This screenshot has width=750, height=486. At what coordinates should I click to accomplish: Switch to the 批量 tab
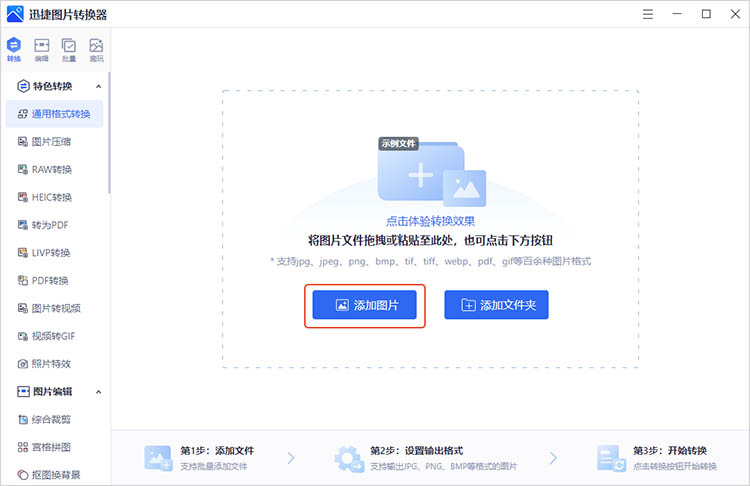69,49
